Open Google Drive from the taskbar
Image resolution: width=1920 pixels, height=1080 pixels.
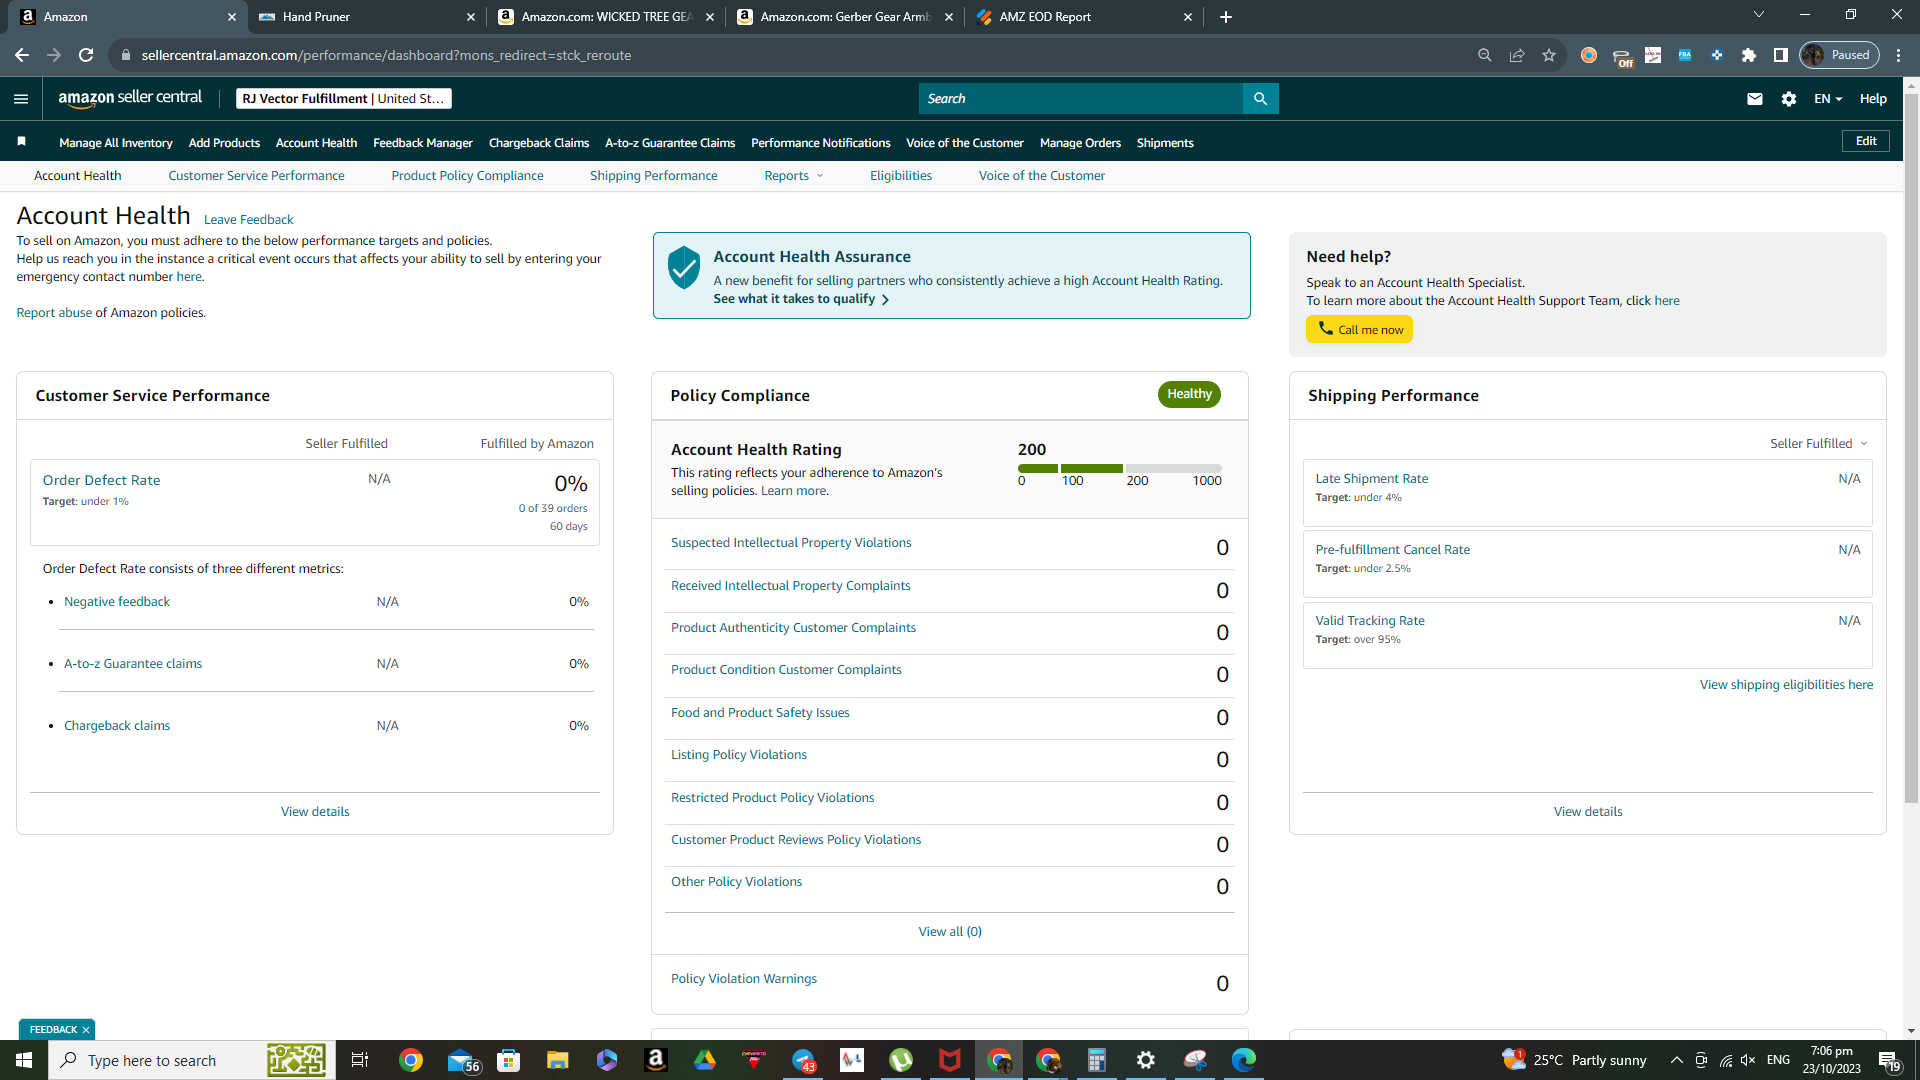705,1060
